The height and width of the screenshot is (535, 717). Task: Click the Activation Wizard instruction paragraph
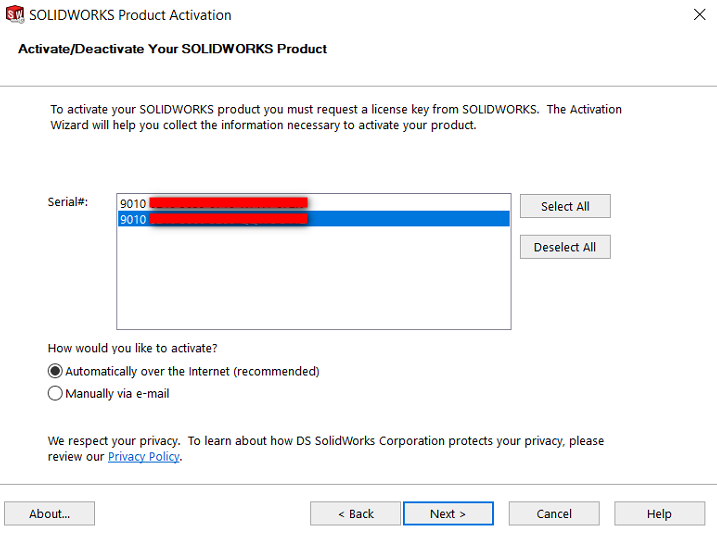(336, 117)
